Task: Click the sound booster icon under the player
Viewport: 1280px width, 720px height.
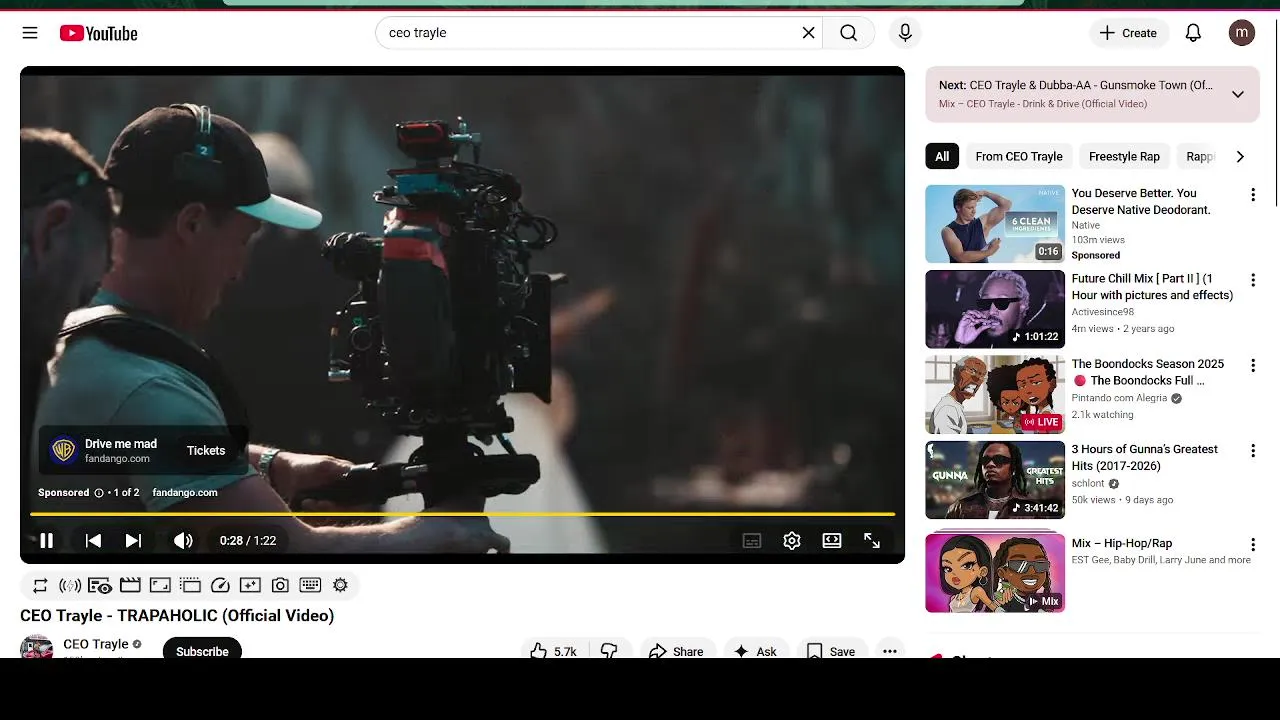Action: click(70, 585)
